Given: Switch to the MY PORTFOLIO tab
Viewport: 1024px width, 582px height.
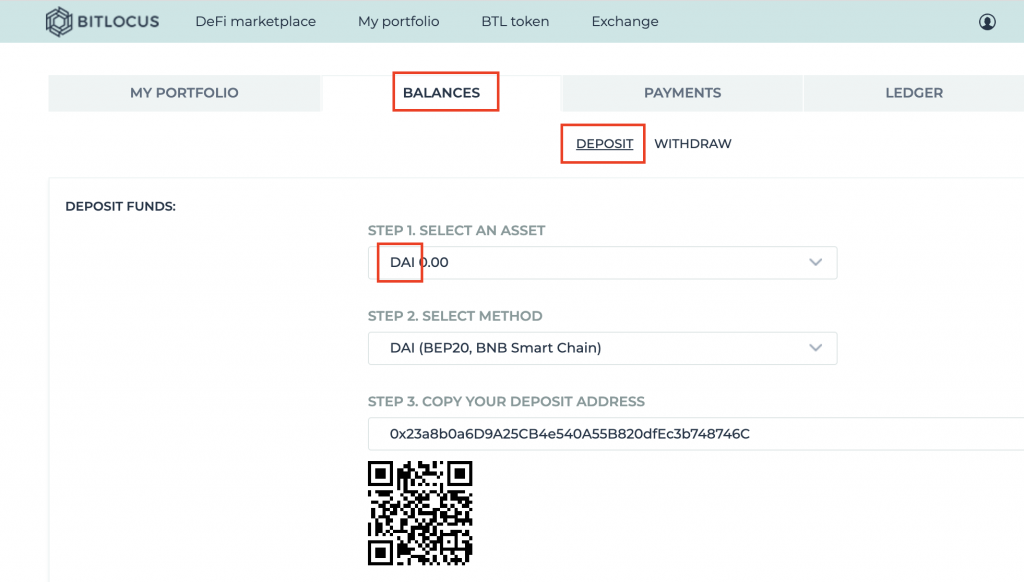Looking at the screenshot, I should pos(184,93).
